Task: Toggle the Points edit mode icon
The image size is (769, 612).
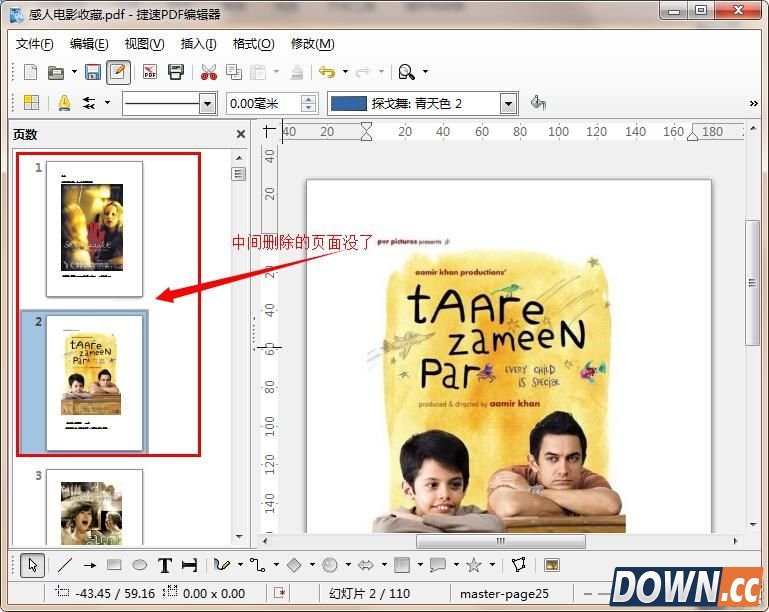Action: [518, 565]
